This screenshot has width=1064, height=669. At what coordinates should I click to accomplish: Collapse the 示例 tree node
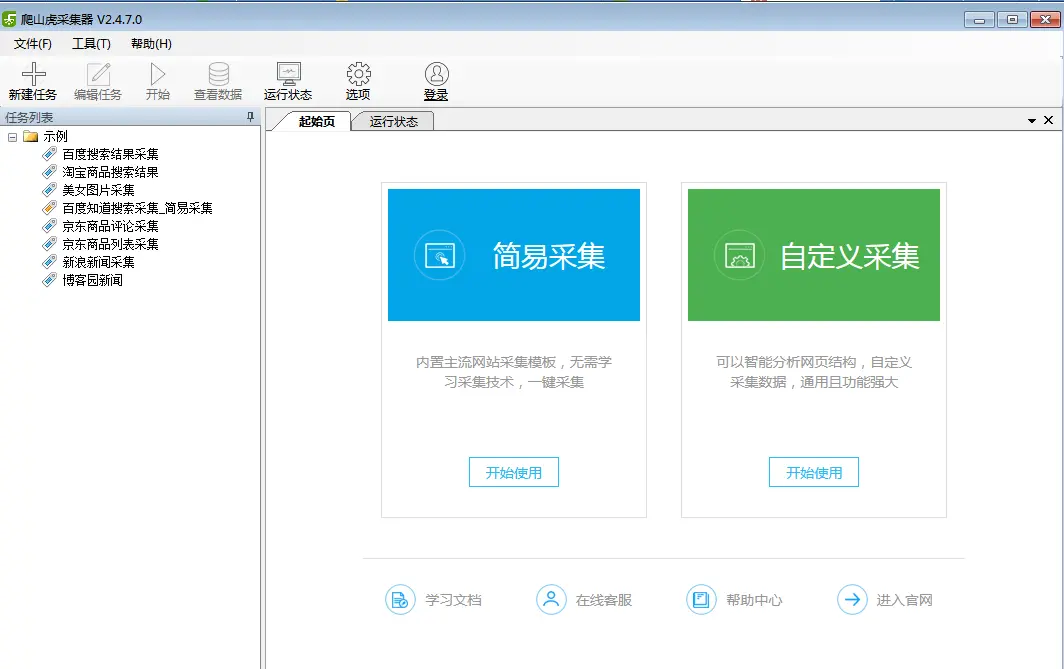[12, 137]
